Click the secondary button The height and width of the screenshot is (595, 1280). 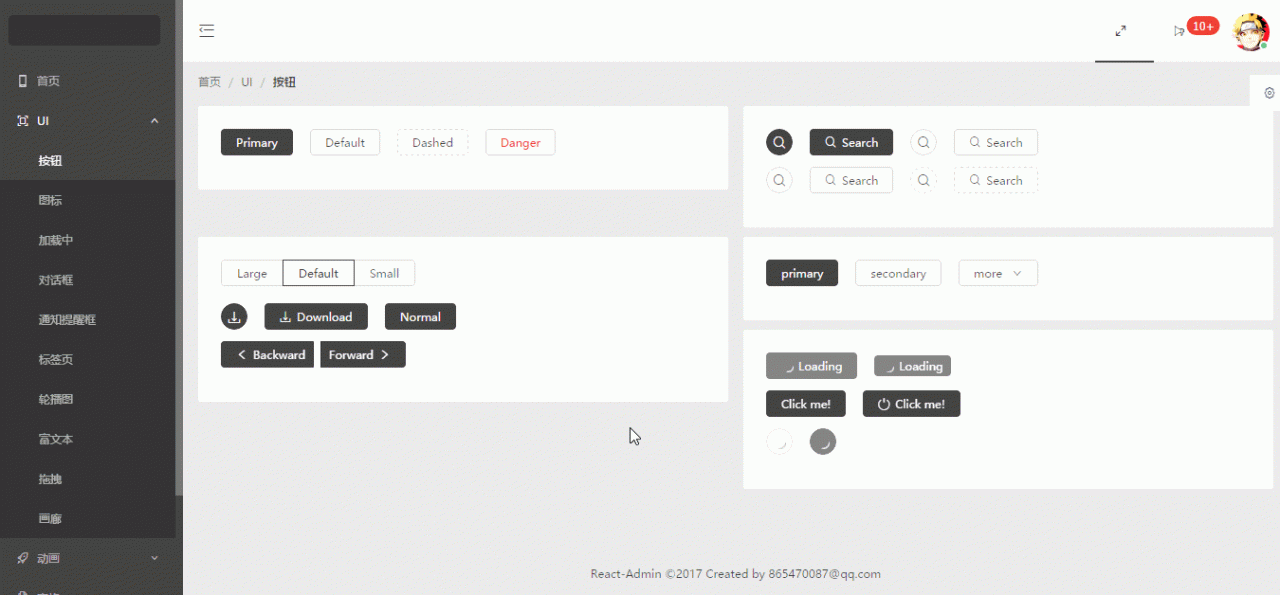tap(898, 273)
